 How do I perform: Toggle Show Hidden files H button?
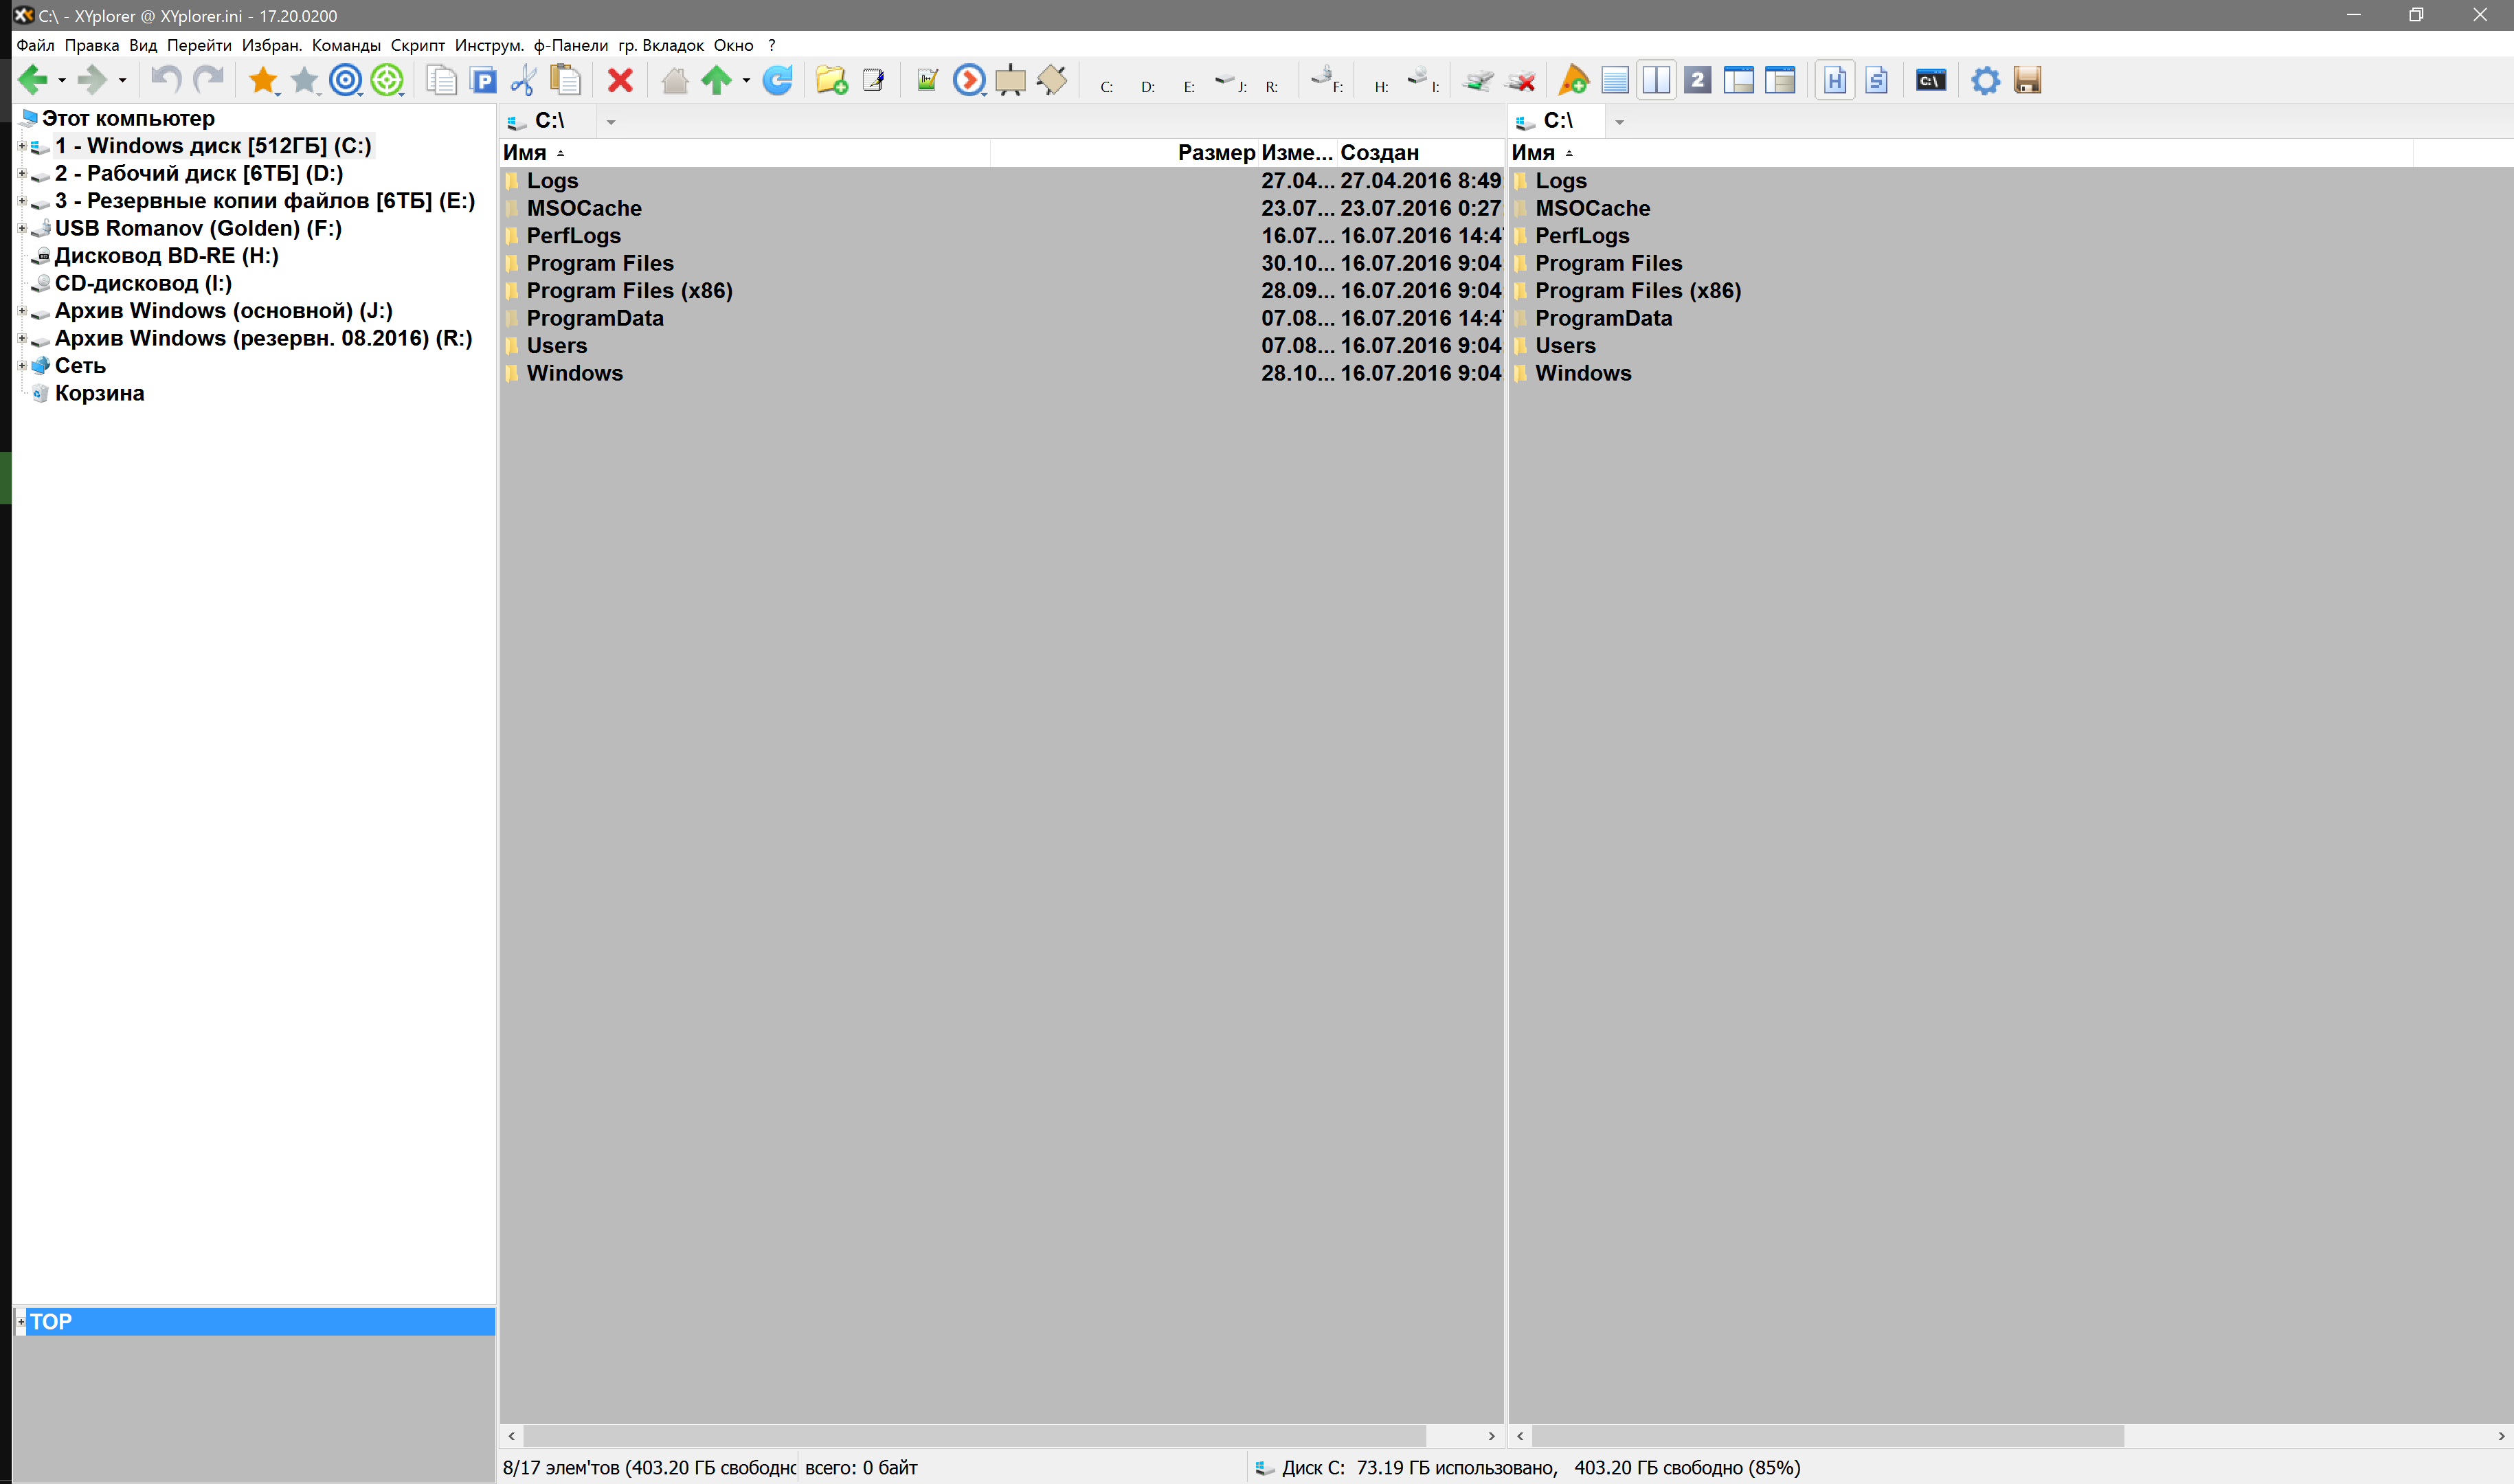click(1834, 80)
